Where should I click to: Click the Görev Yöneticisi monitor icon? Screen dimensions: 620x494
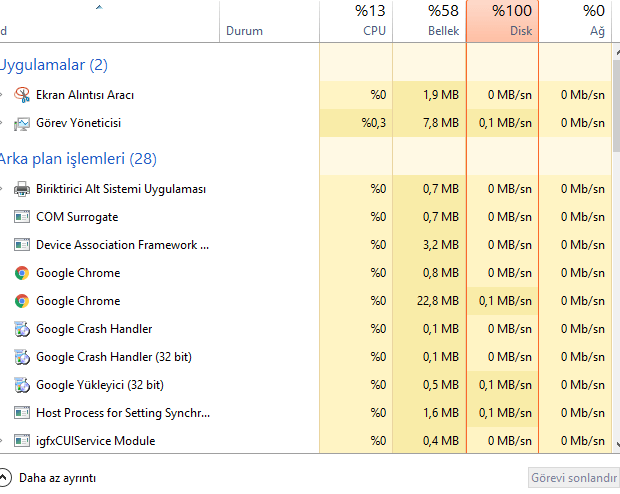(22, 123)
